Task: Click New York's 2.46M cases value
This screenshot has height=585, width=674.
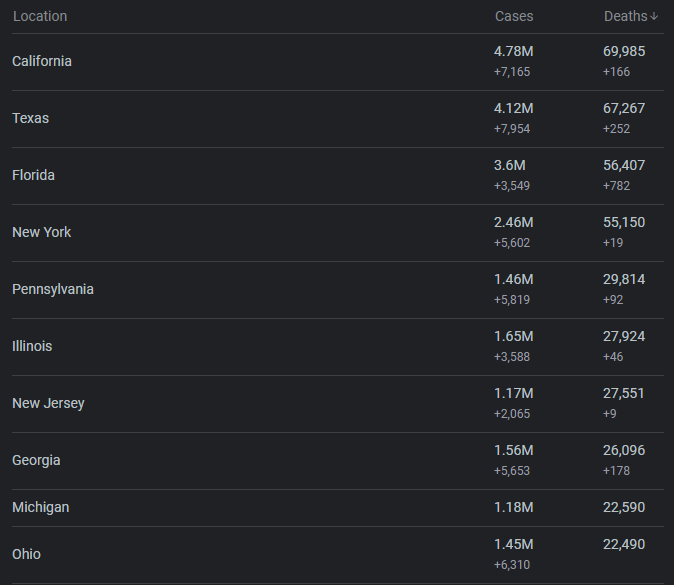Action: (x=514, y=222)
